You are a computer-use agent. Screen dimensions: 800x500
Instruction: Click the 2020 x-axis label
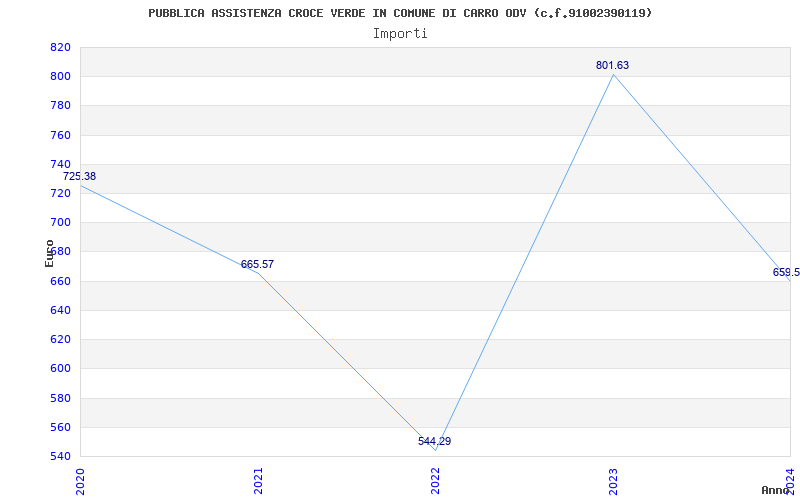pos(80,481)
